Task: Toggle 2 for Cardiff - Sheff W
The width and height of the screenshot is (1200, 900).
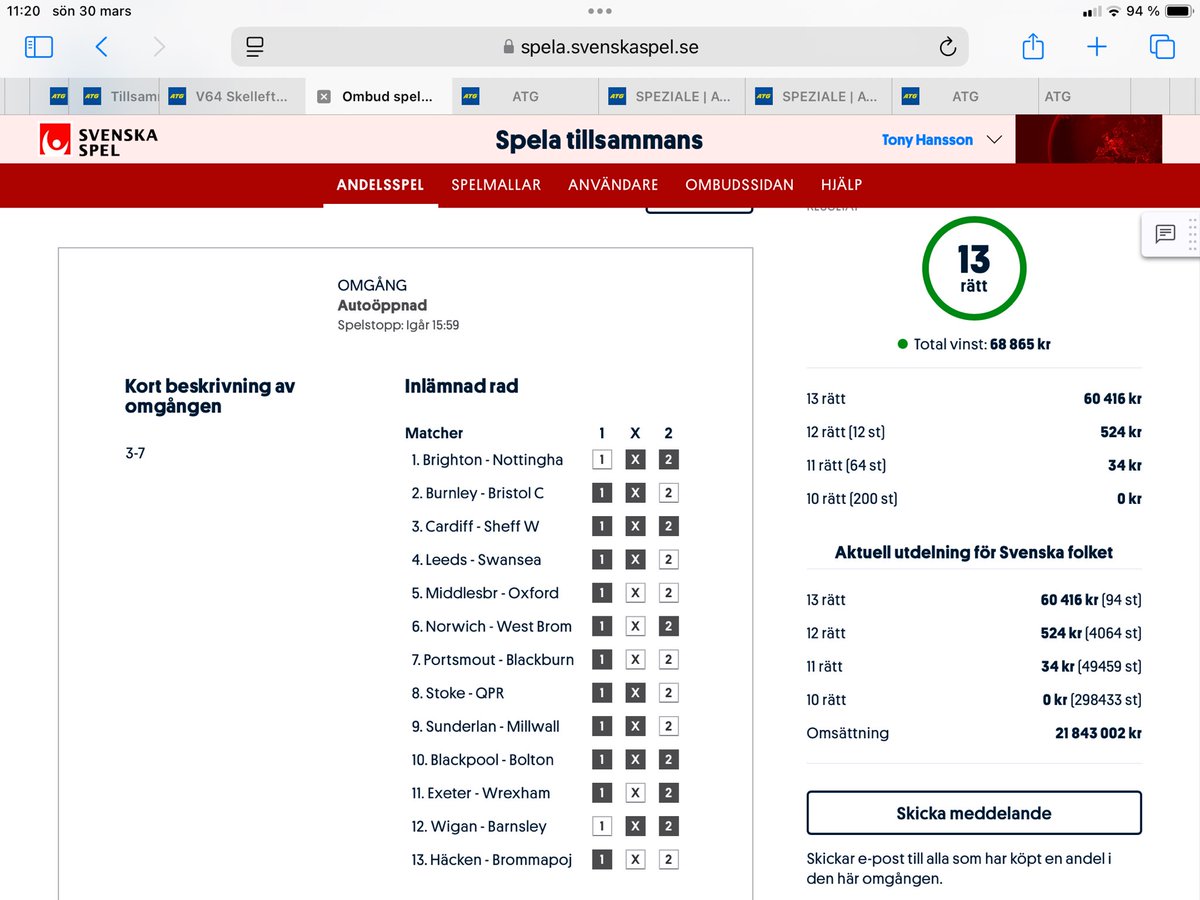Action: (x=669, y=526)
